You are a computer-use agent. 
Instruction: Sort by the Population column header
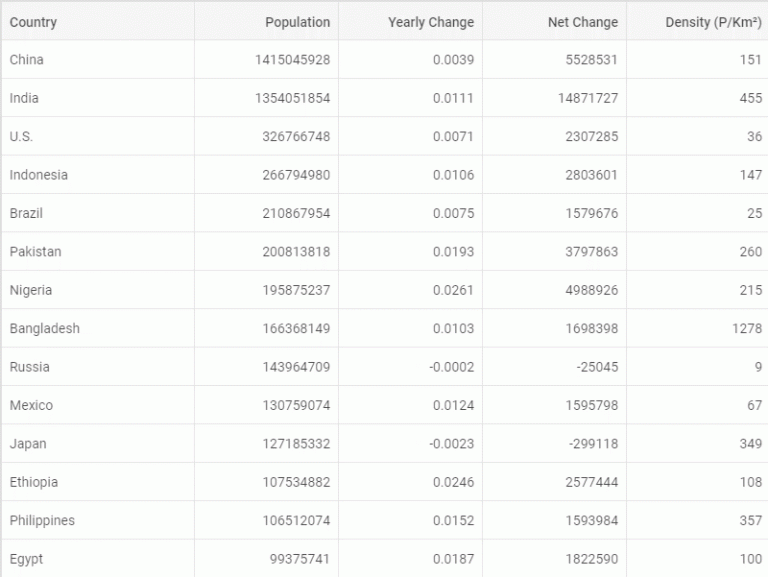[266, 22]
